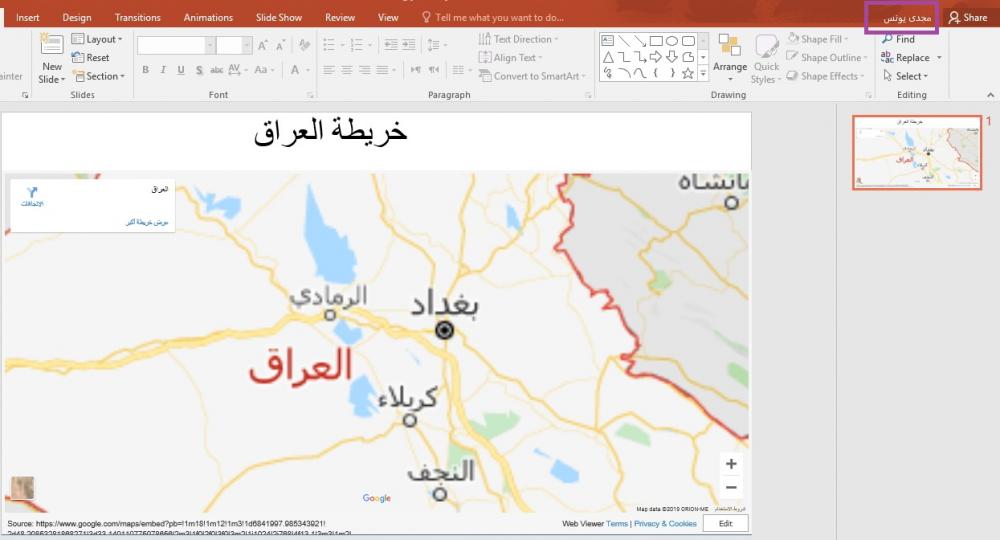Open the Arrange menu
The height and width of the screenshot is (540, 1000).
tap(730, 58)
